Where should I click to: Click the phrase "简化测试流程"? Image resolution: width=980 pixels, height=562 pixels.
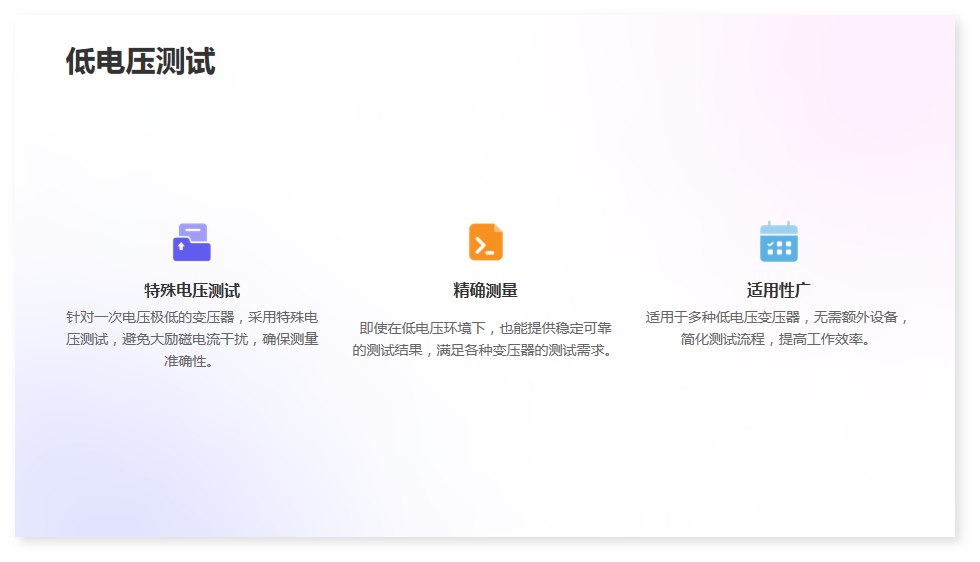(724, 339)
